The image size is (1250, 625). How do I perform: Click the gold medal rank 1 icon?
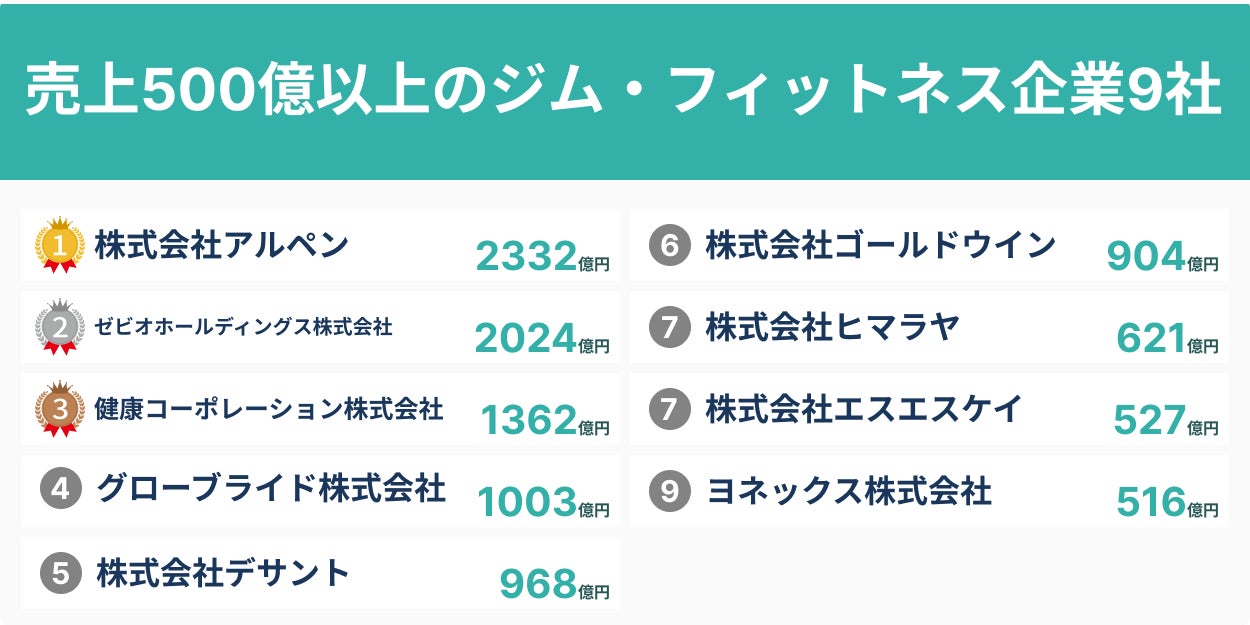(x=59, y=246)
